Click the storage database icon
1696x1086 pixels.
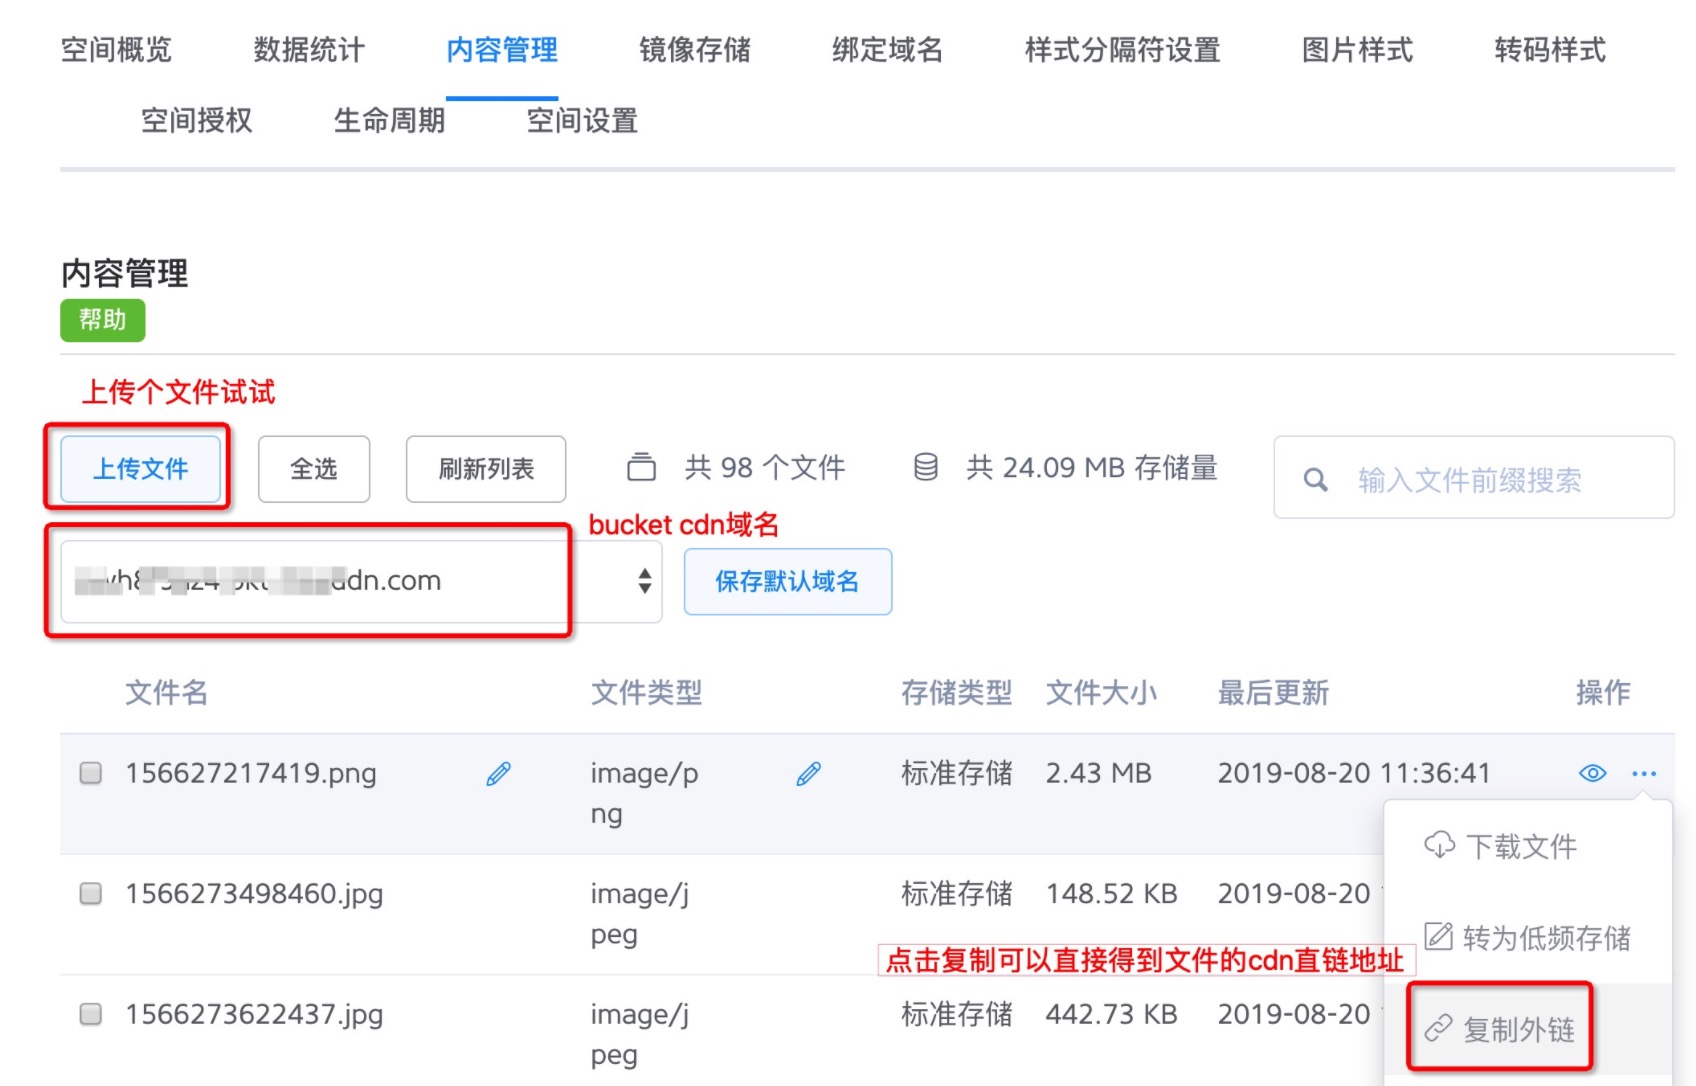point(926,467)
